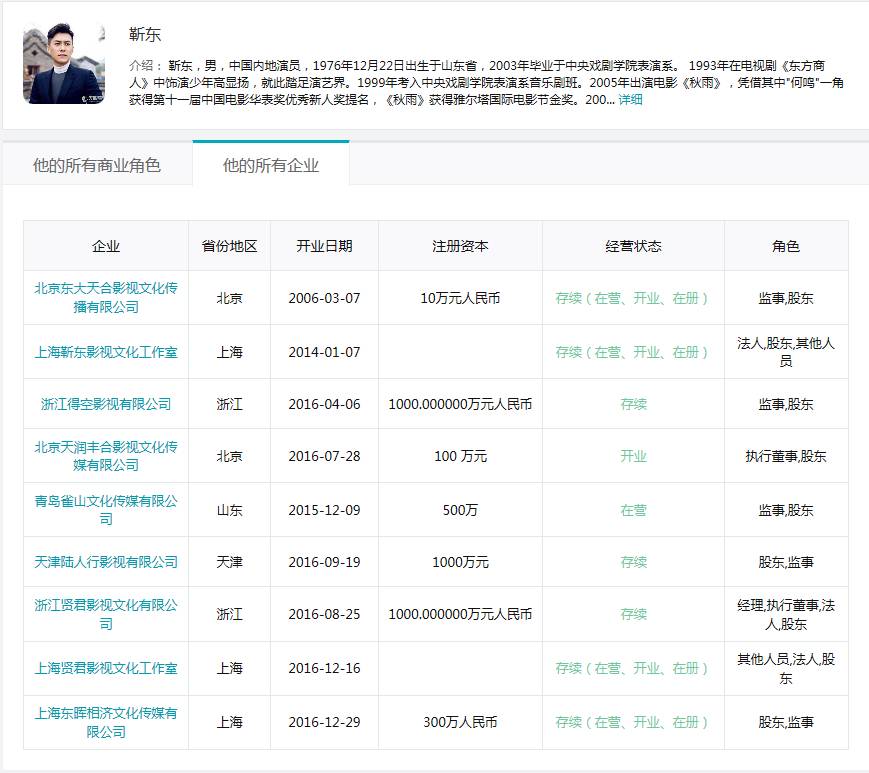Viewport: 869px width, 773px height.
Task: Switch to 他的所有商业角色 tab
Action: point(97,165)
